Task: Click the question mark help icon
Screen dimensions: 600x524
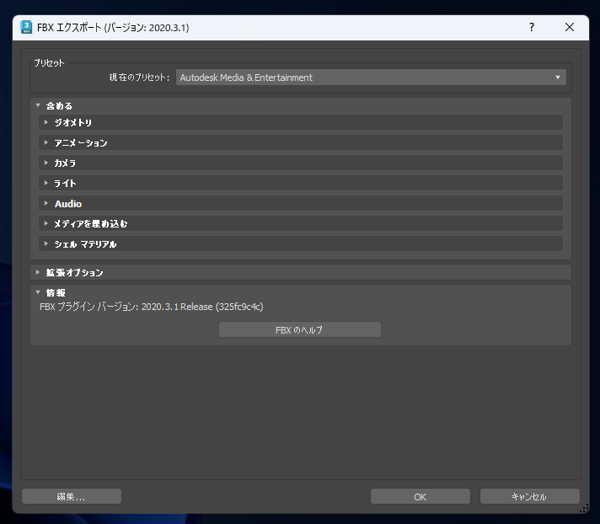Action: 532,27
